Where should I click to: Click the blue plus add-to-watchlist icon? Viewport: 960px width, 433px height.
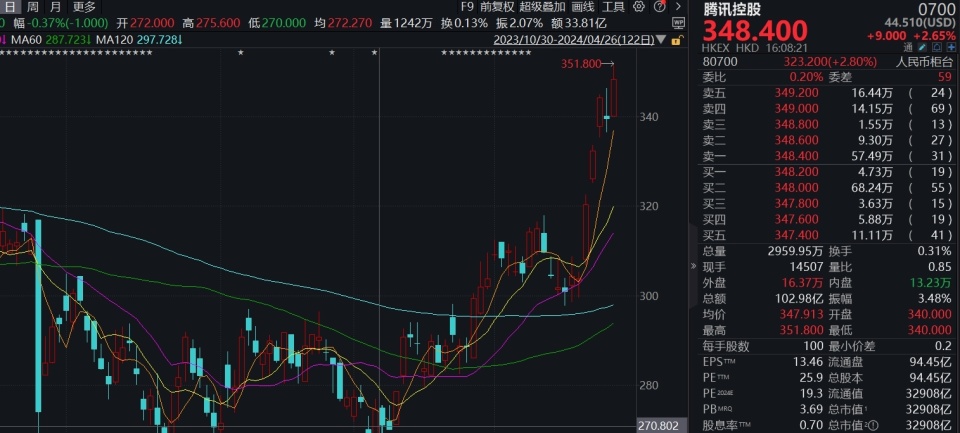click(950, 47)
